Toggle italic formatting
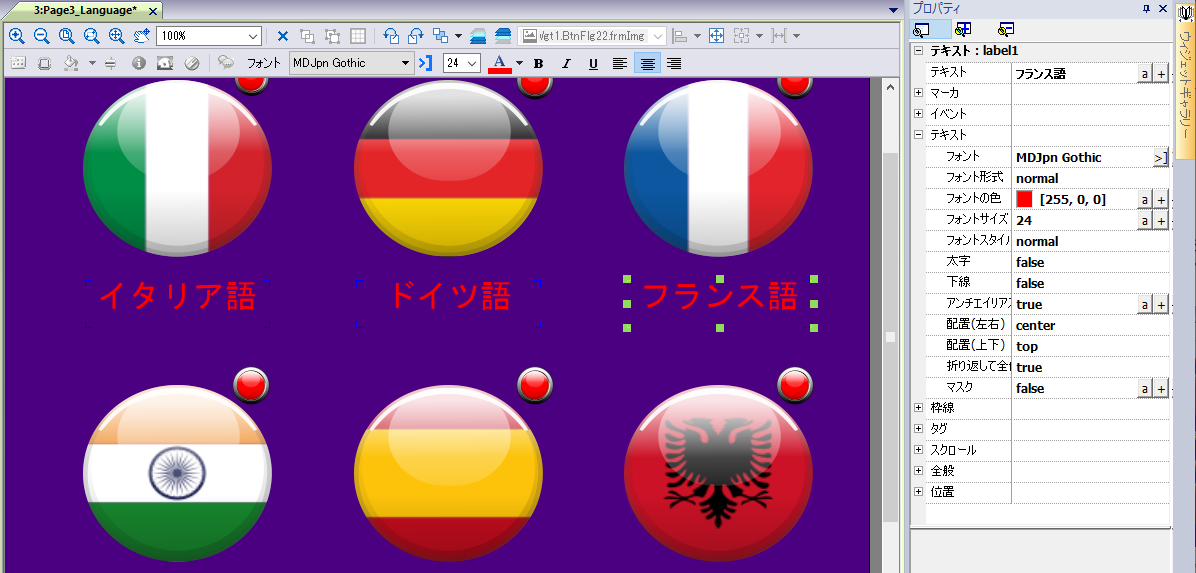The width and height of the screenshot is (1196, 573). (x=566, y=64)
